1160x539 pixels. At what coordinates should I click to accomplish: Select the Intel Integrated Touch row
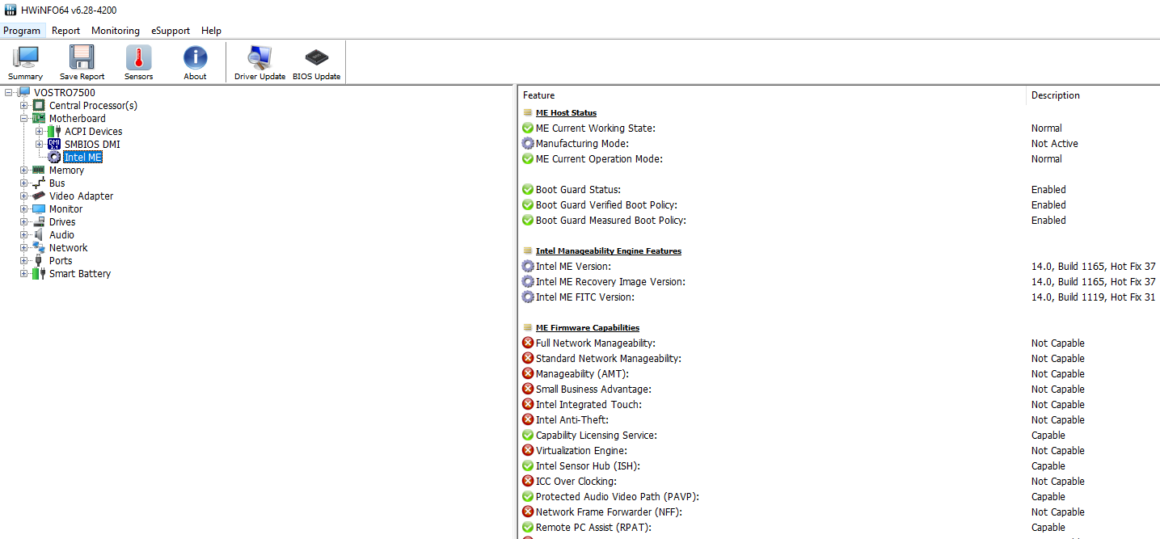click(x=839, y=404)
